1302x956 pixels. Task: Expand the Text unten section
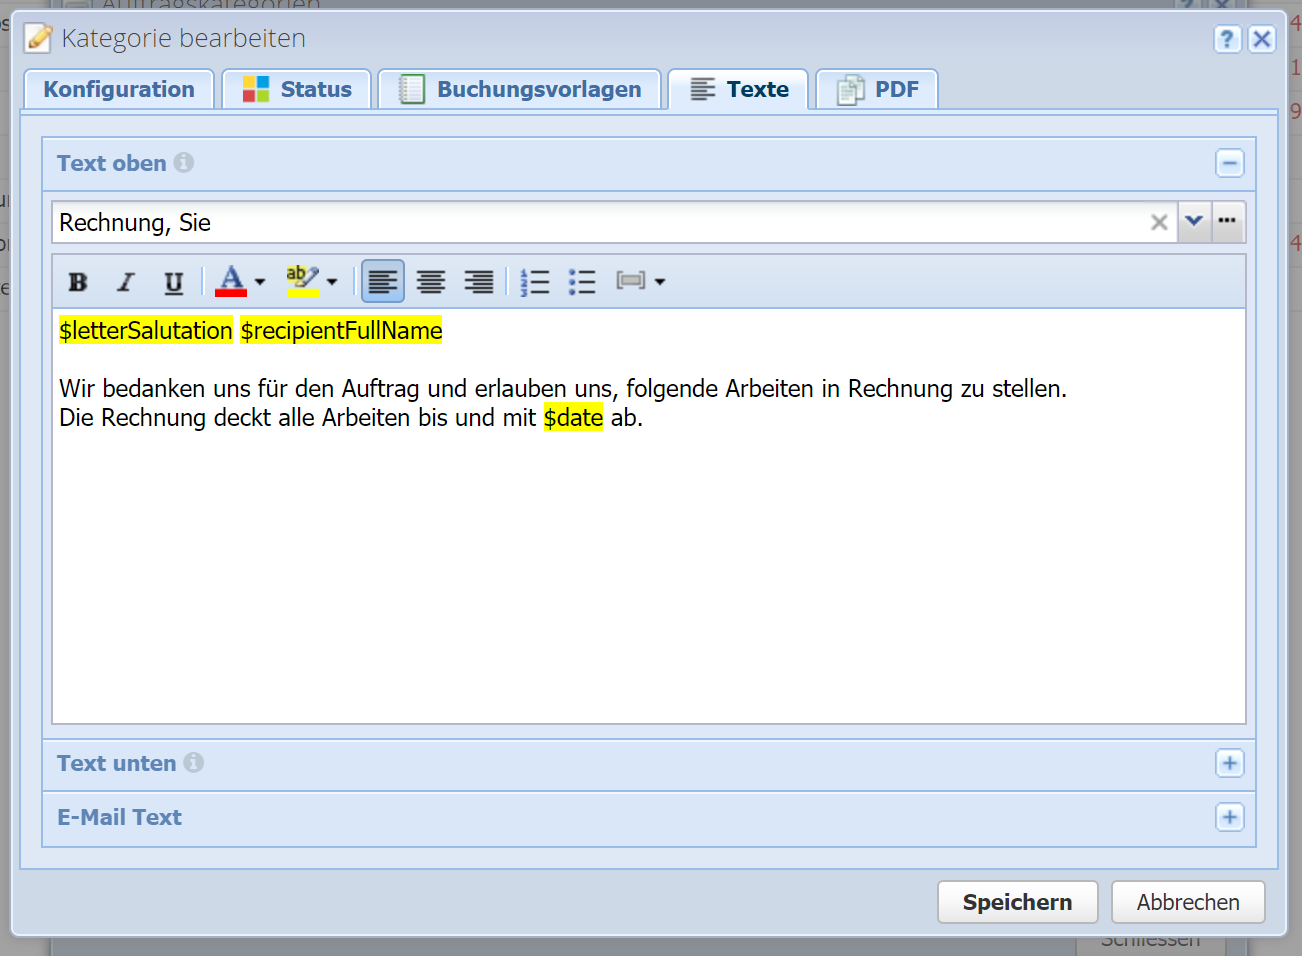1229,764
